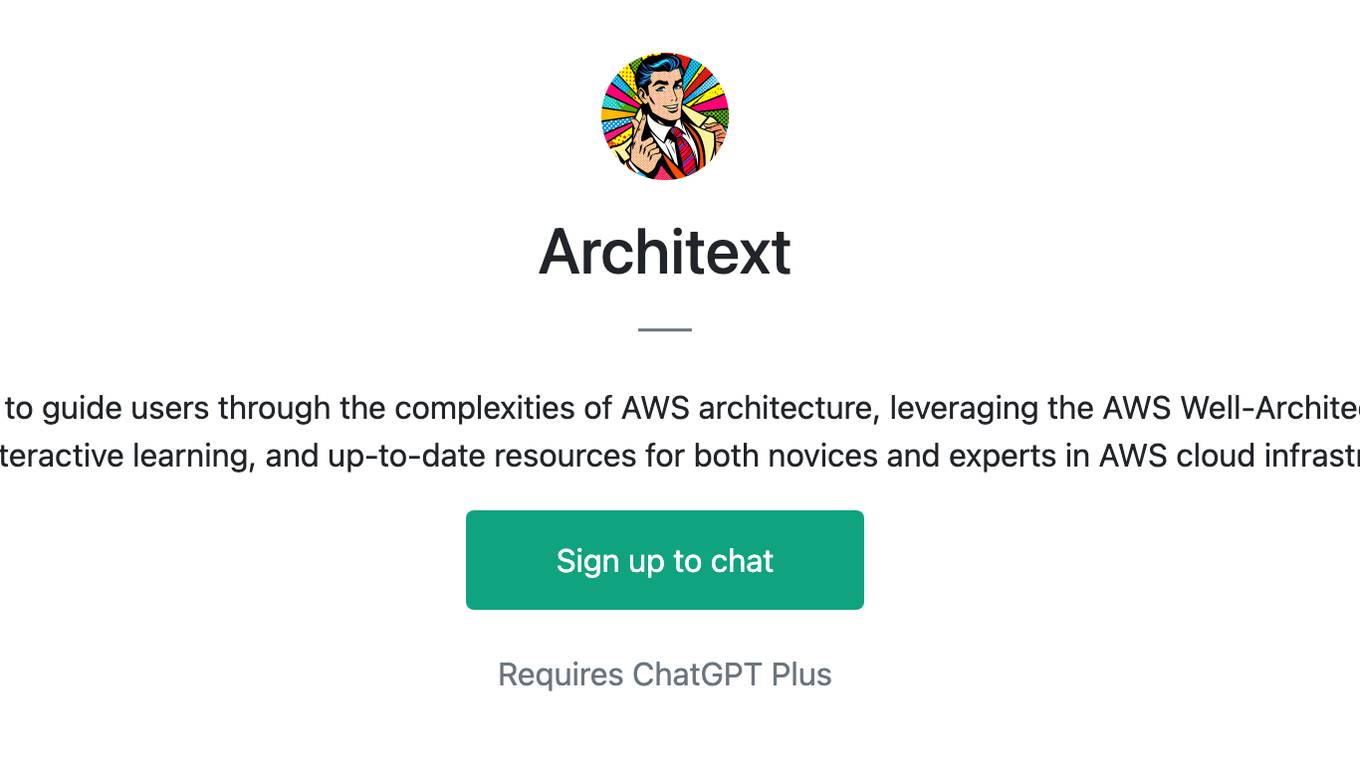Click the Requires ChatGPT Plus text
Screen dimensions: 1360x764
(x=665, y=675)
